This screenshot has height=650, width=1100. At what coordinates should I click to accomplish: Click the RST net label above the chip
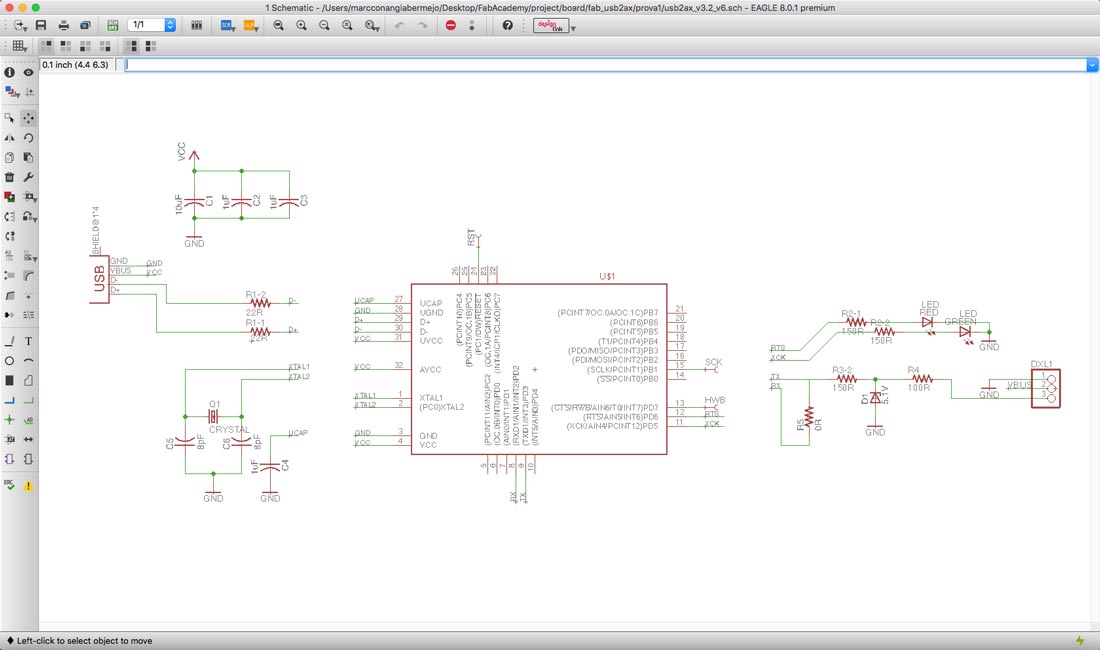click(x=471, y=237)
